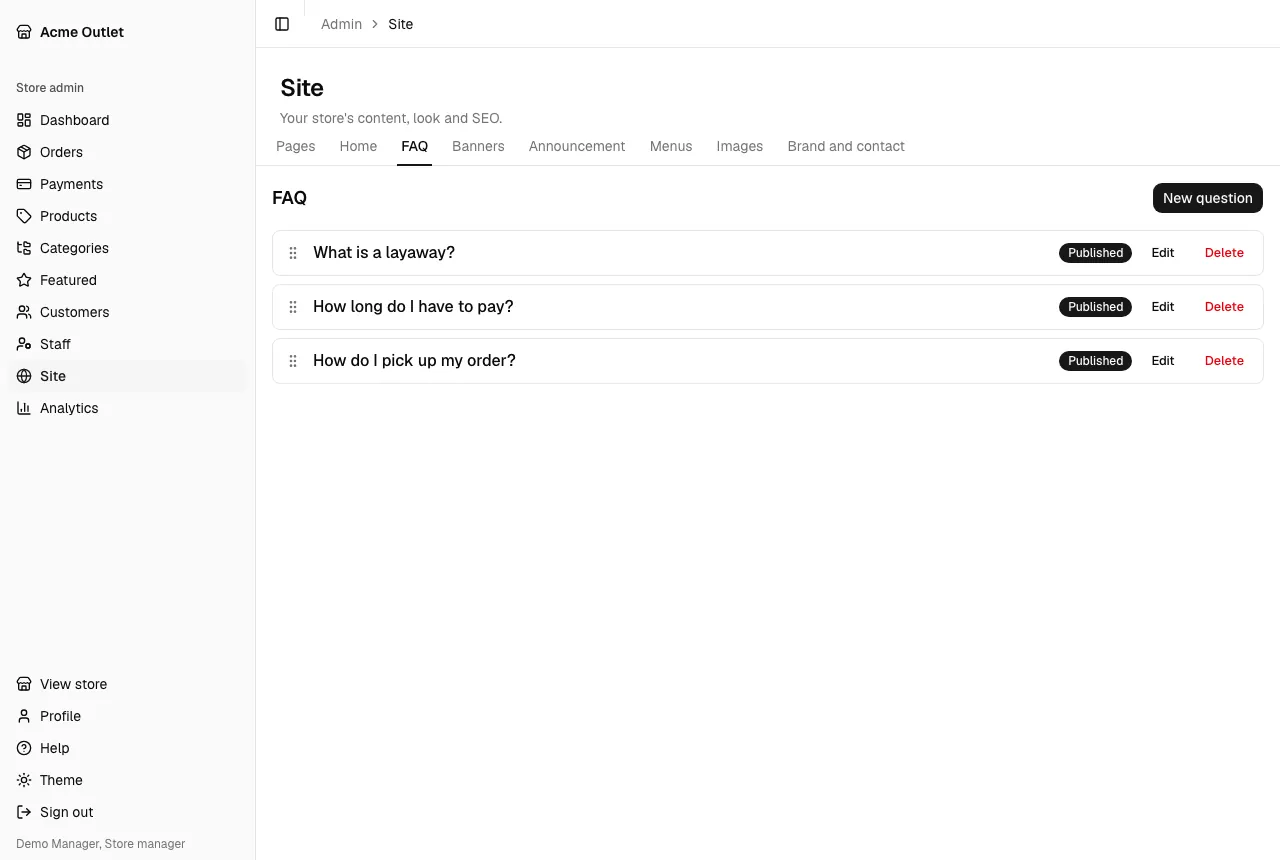Open the Banners tab

478,146
